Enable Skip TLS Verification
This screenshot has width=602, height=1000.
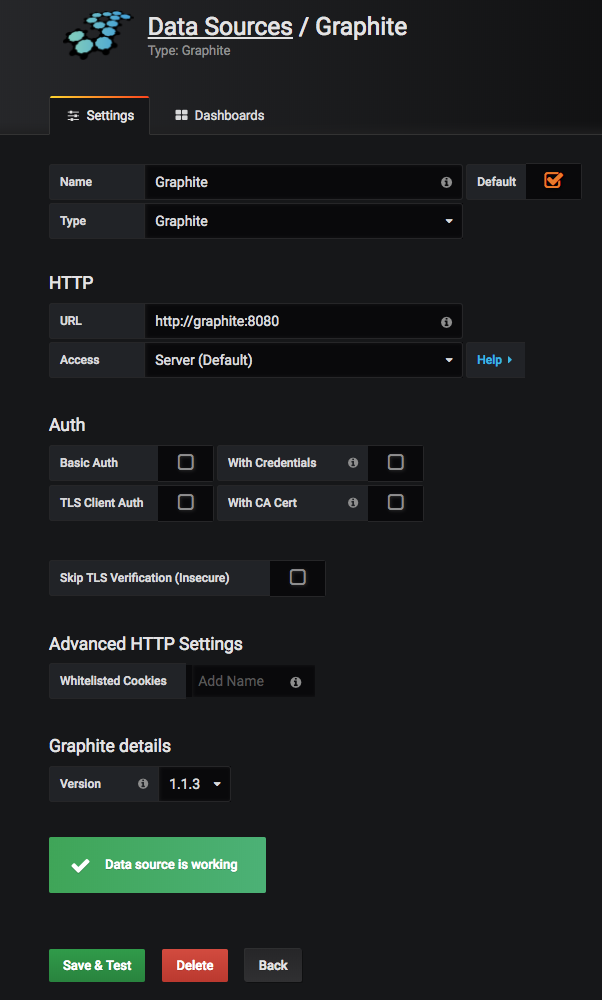point(297,578)
